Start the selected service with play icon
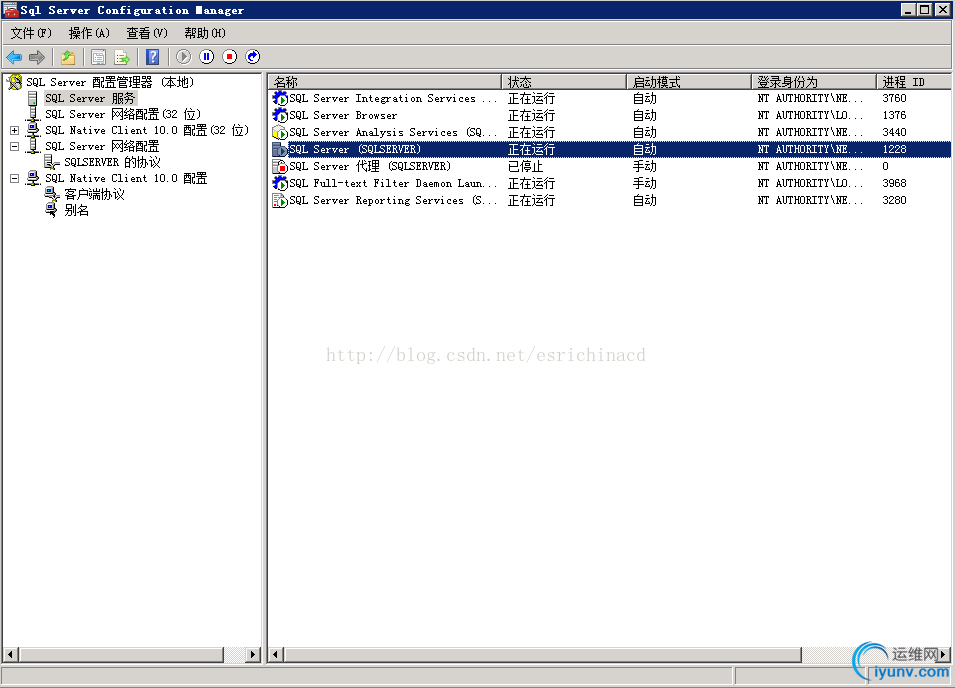955x688 pixels. (x=183, y=57)
